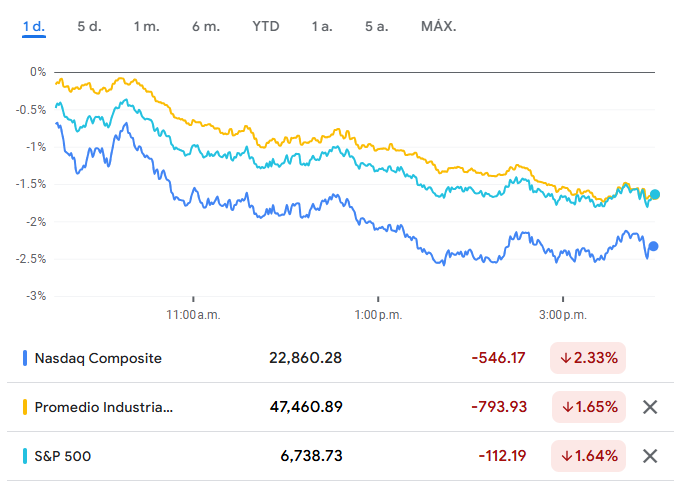Select the YTD range tab
Screen dimensions: 693x493
click(266, 26)
